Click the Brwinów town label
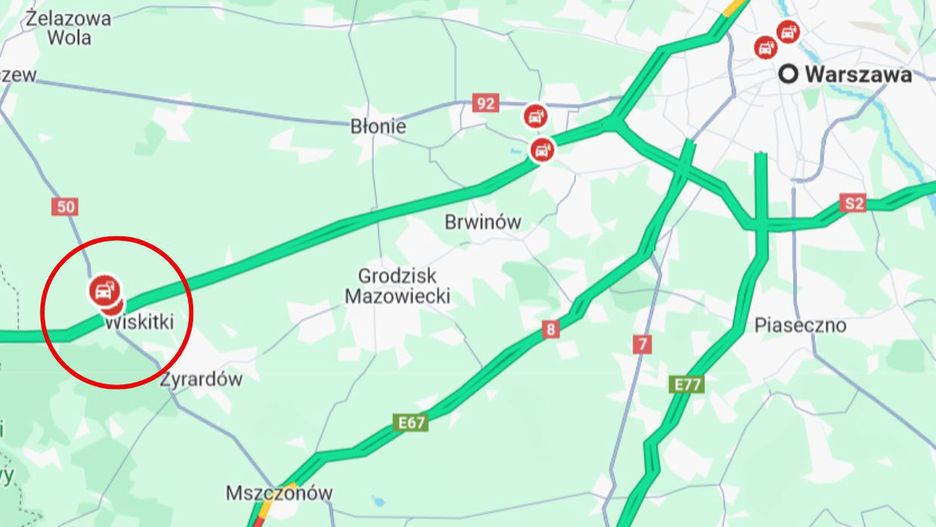Screen dimensions: 936x527 483,222
